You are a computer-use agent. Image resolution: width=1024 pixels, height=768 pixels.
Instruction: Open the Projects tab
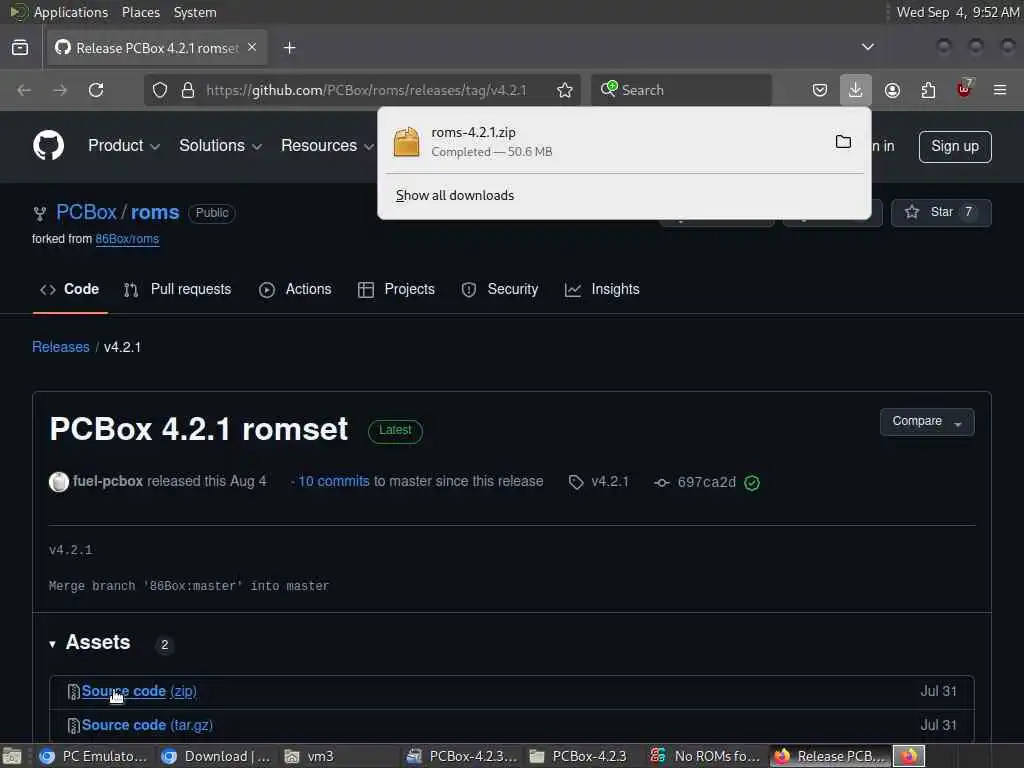(396, 289)
